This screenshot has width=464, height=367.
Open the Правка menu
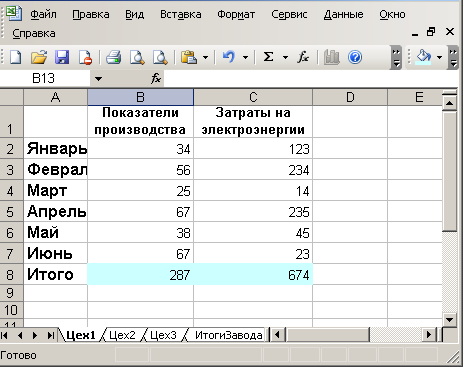(91, 14)
